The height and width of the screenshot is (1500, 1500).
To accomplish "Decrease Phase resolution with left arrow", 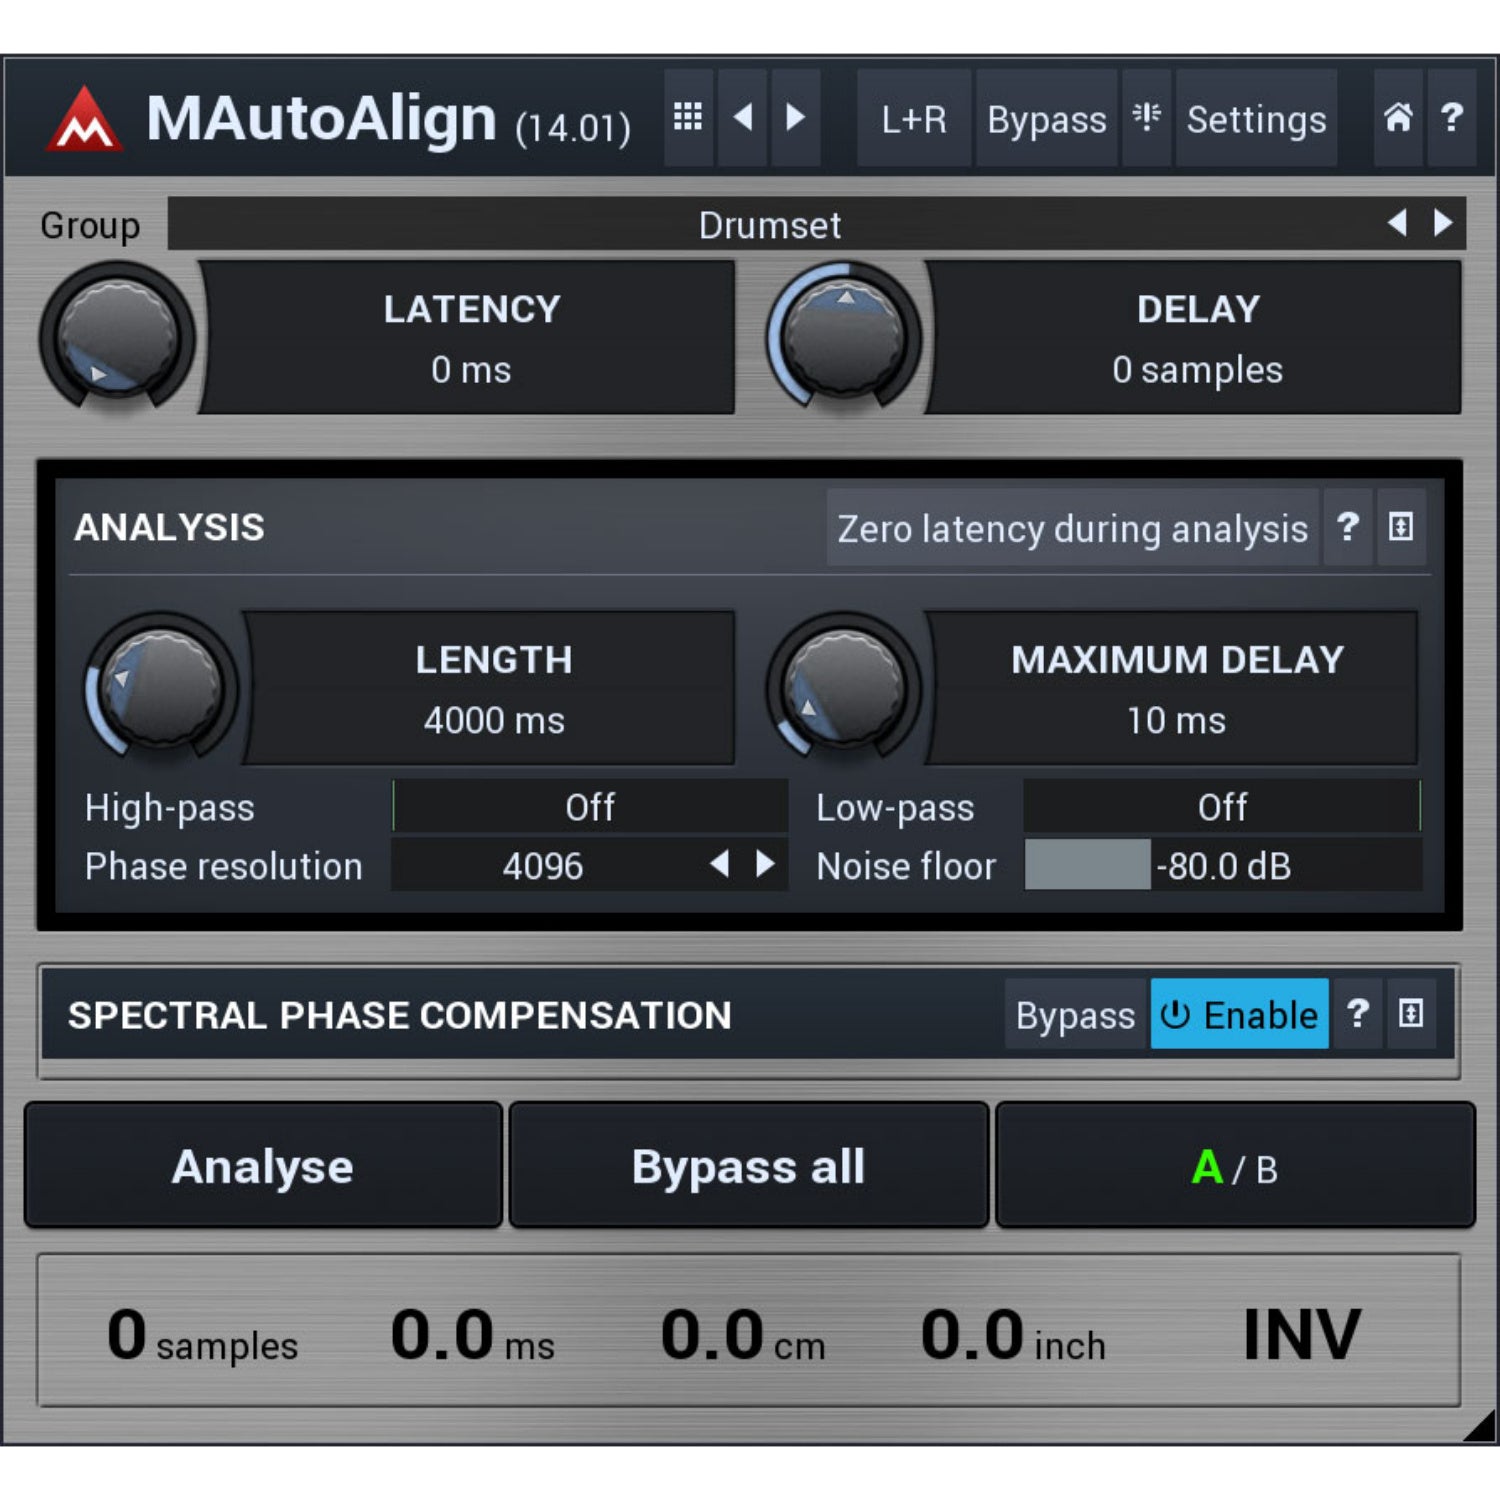I will (x=720, y=864).
